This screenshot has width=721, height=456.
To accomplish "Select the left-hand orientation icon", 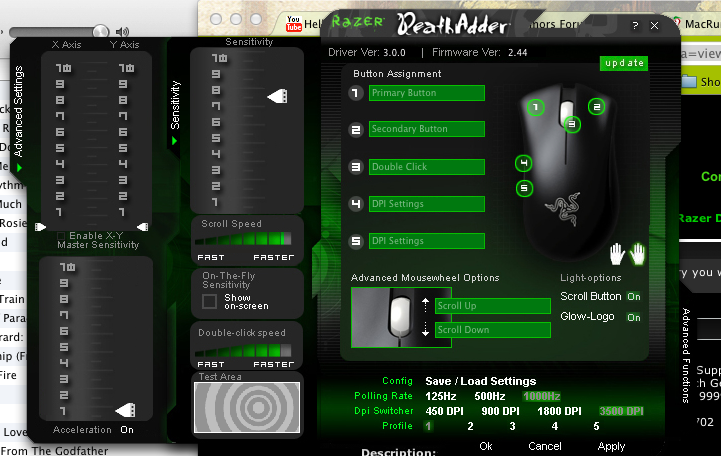I will (x=617, y=254).
